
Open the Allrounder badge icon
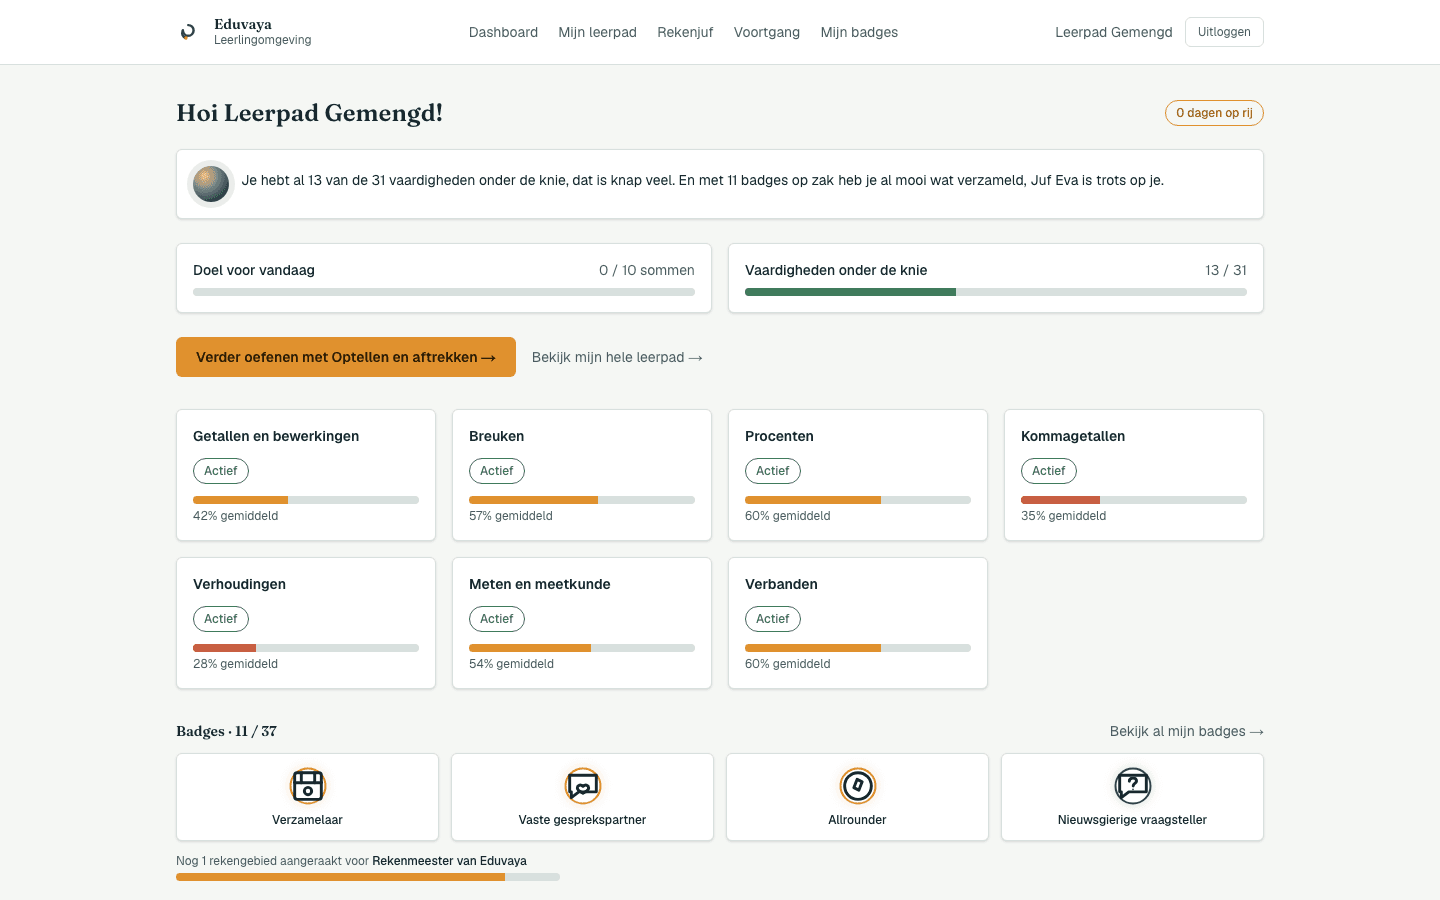[x=858, y=786]
